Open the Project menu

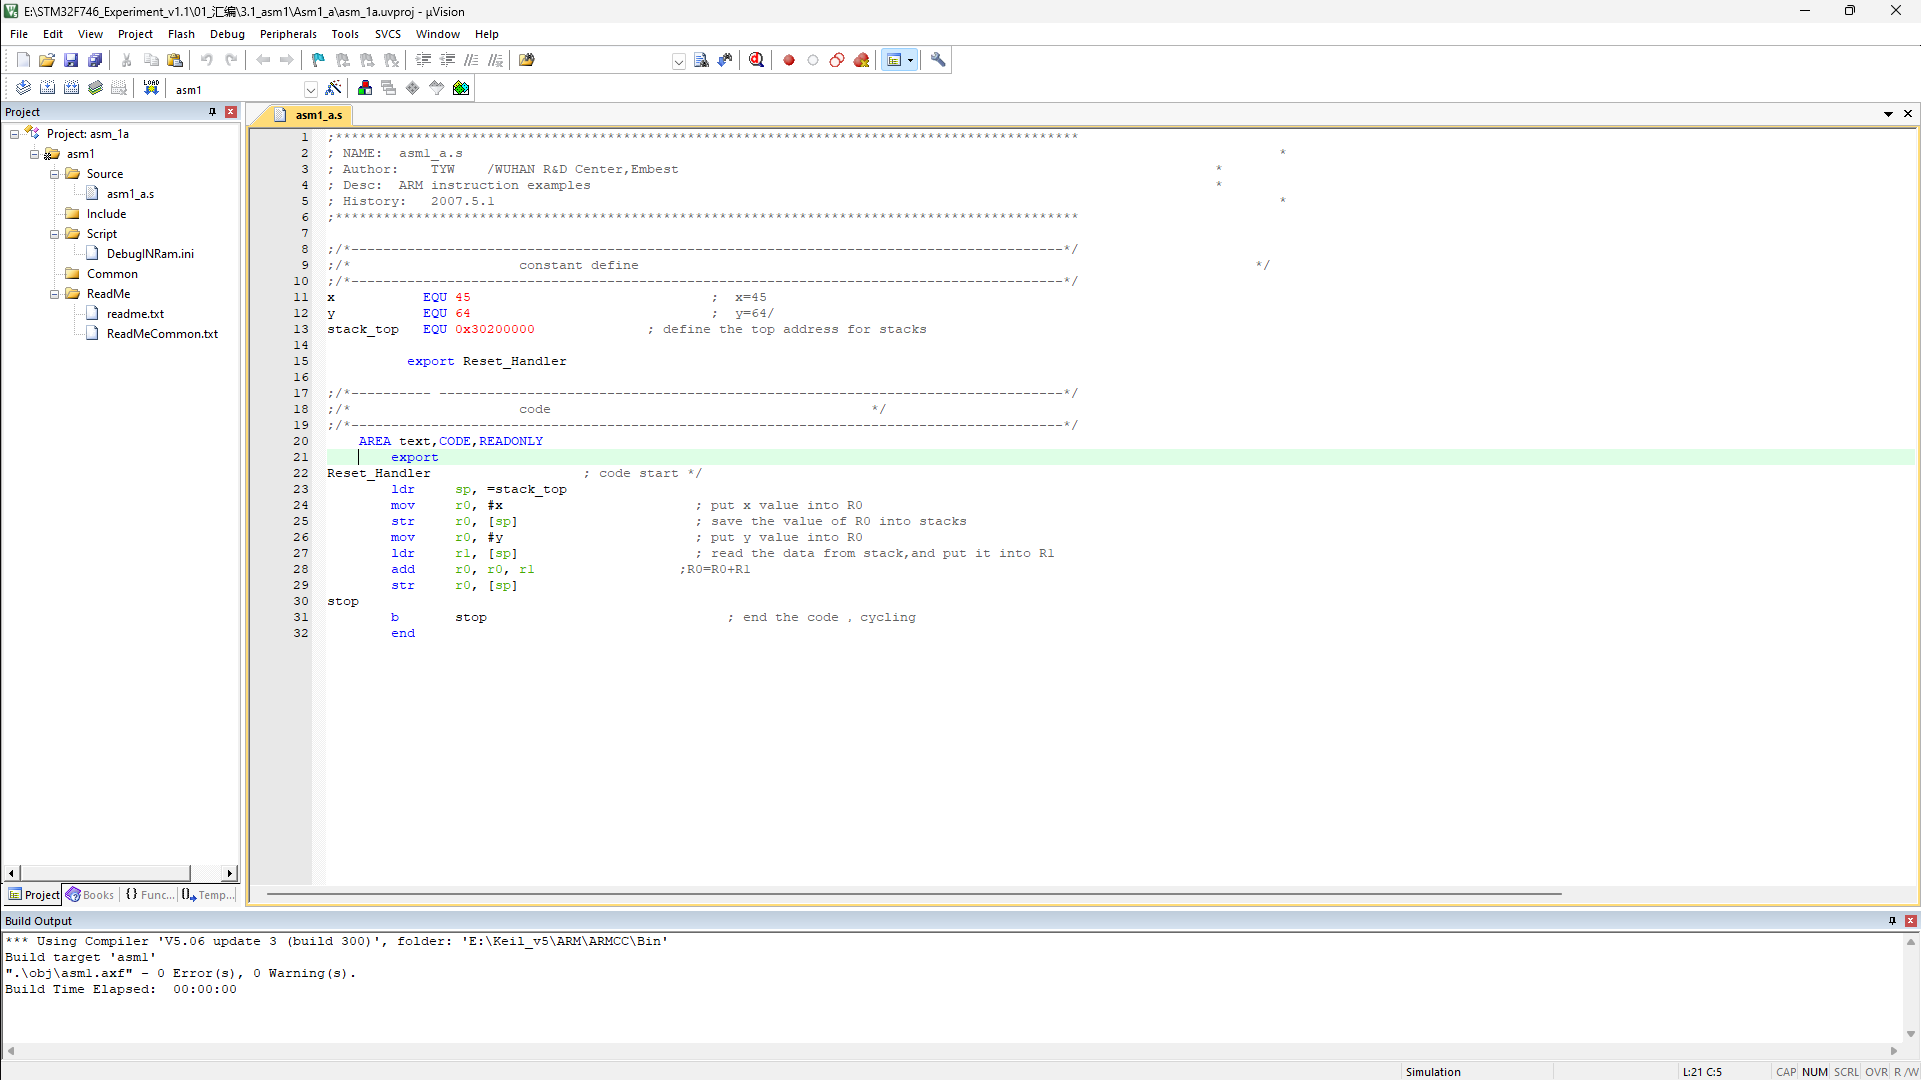[x=135, y=34]
